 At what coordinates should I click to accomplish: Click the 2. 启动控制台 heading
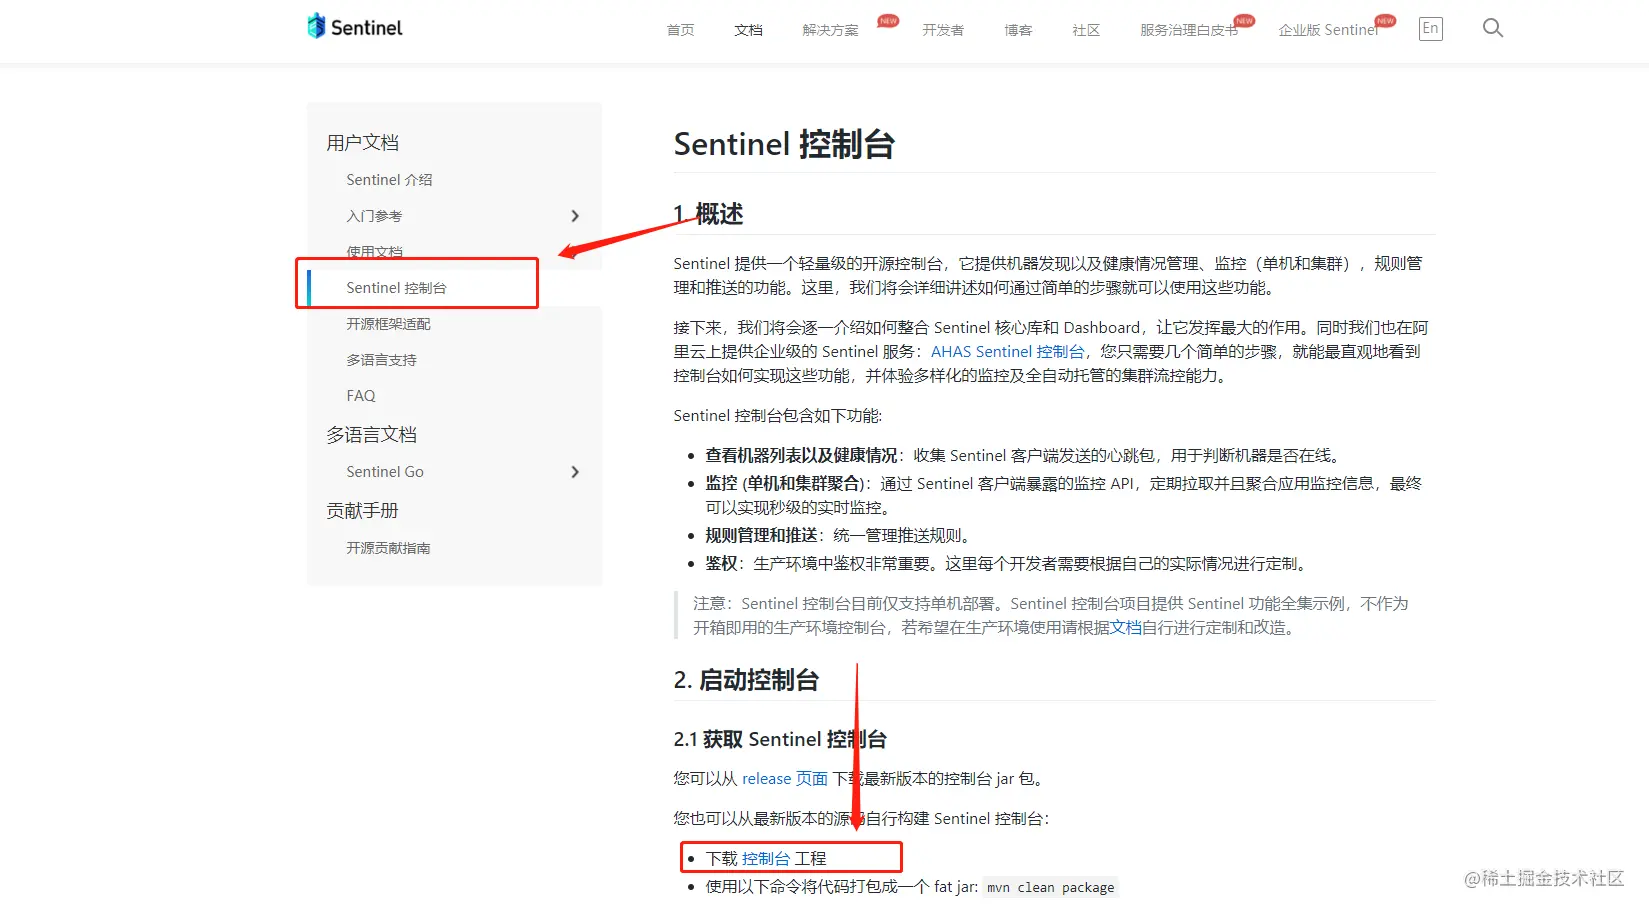pos(746,680)
